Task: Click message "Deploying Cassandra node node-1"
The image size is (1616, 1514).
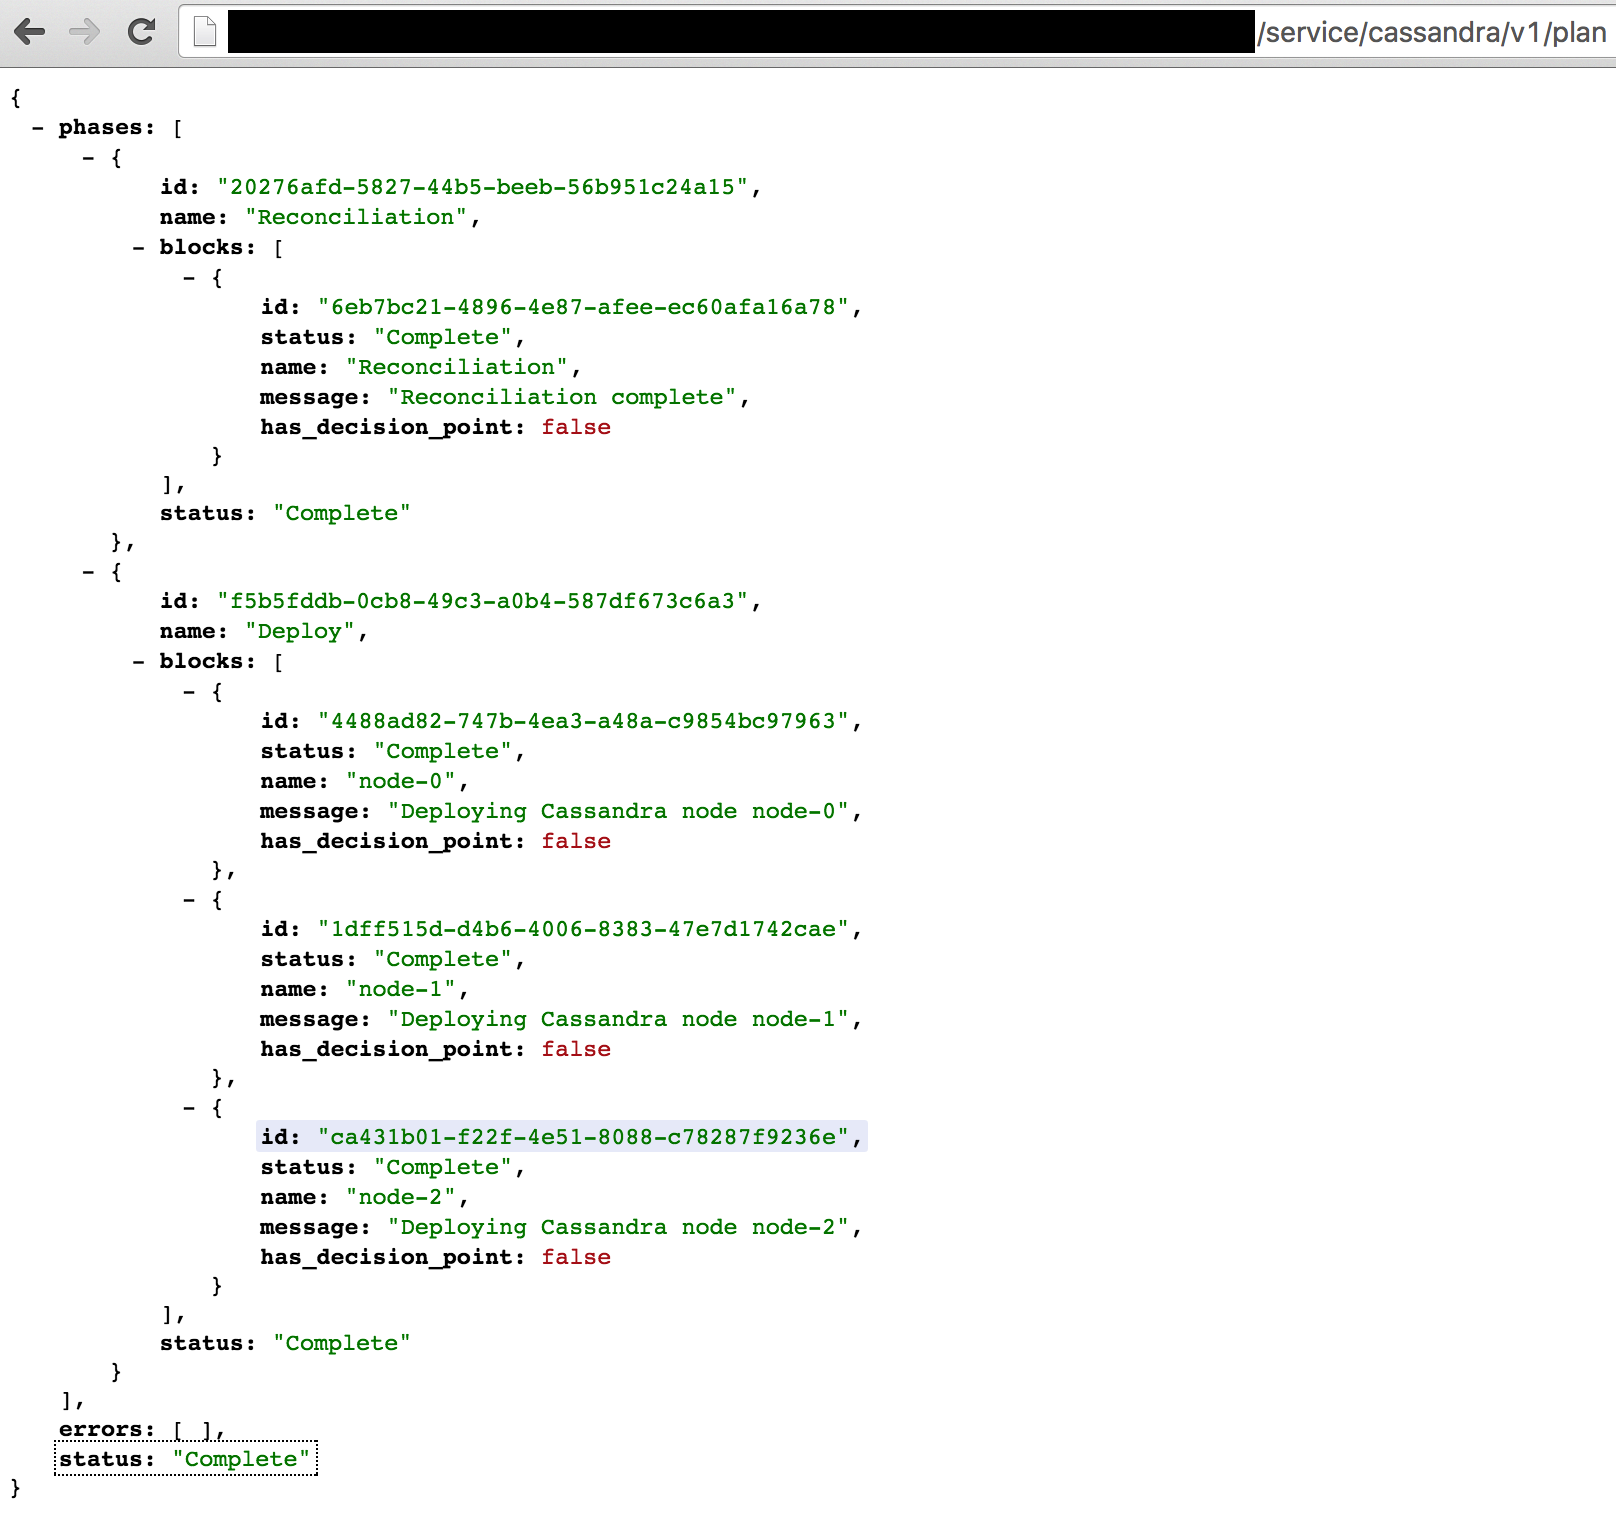Action: (x=619, y=1019)
